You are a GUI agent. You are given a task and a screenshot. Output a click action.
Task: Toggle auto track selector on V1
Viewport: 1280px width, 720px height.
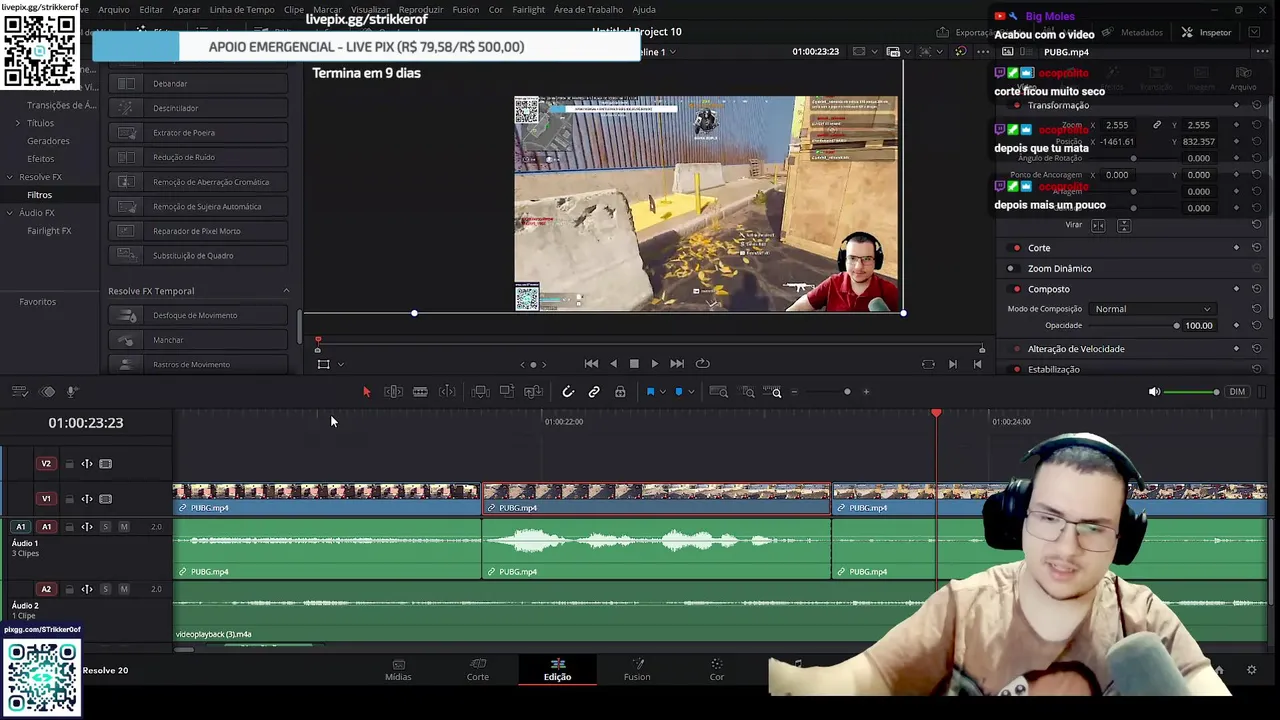click(87, 499)
